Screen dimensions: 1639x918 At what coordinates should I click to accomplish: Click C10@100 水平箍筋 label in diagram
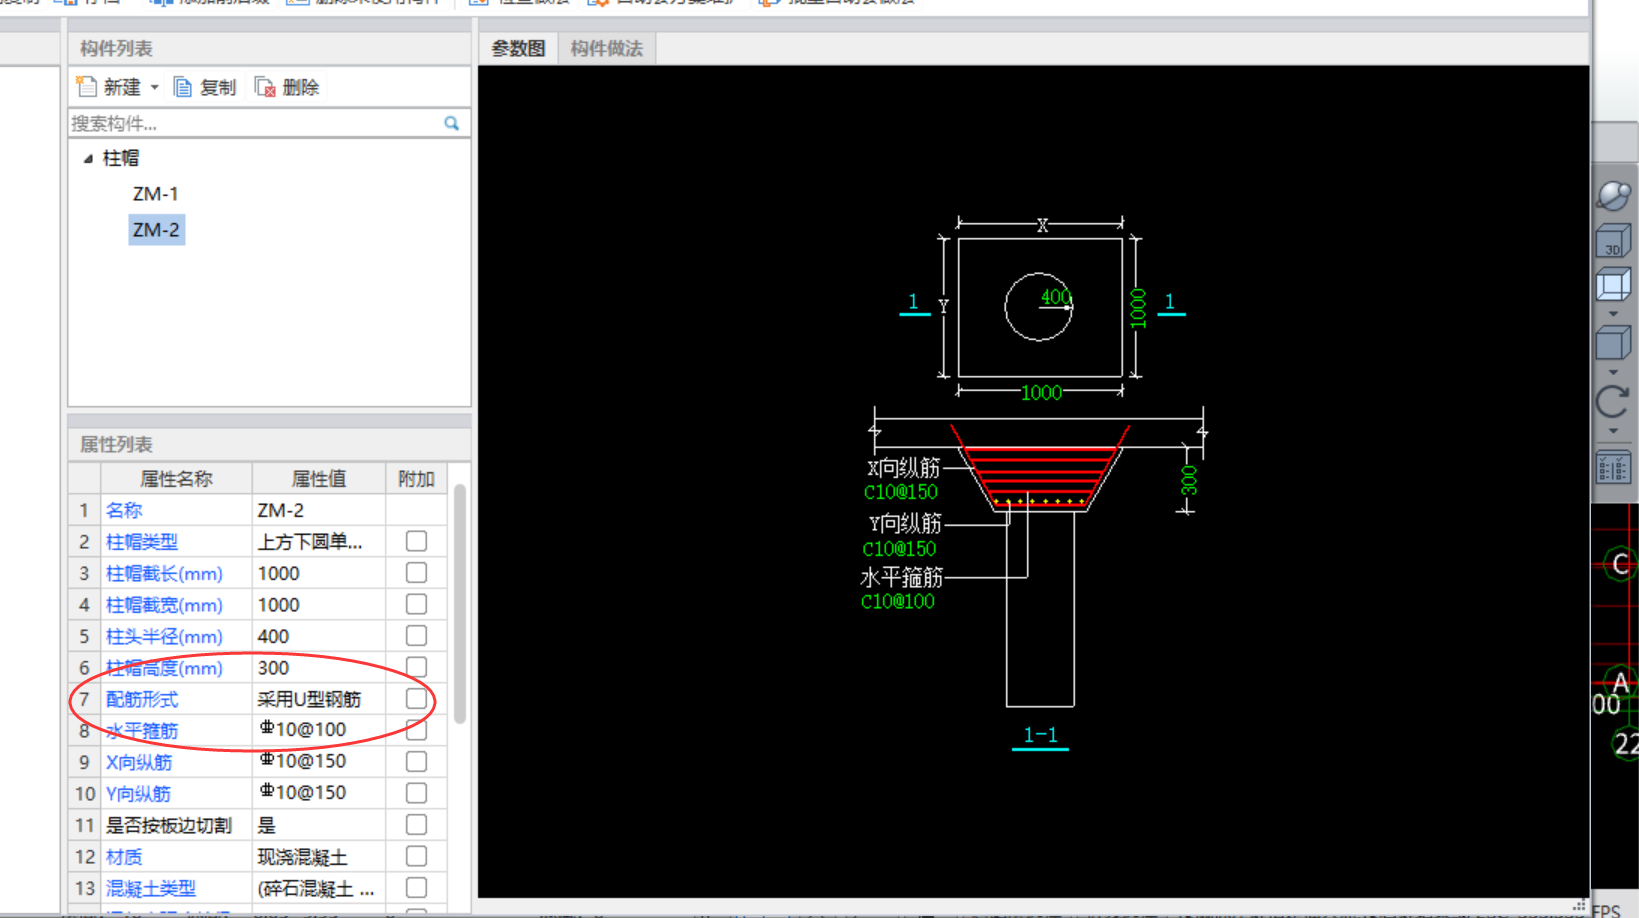898,602
